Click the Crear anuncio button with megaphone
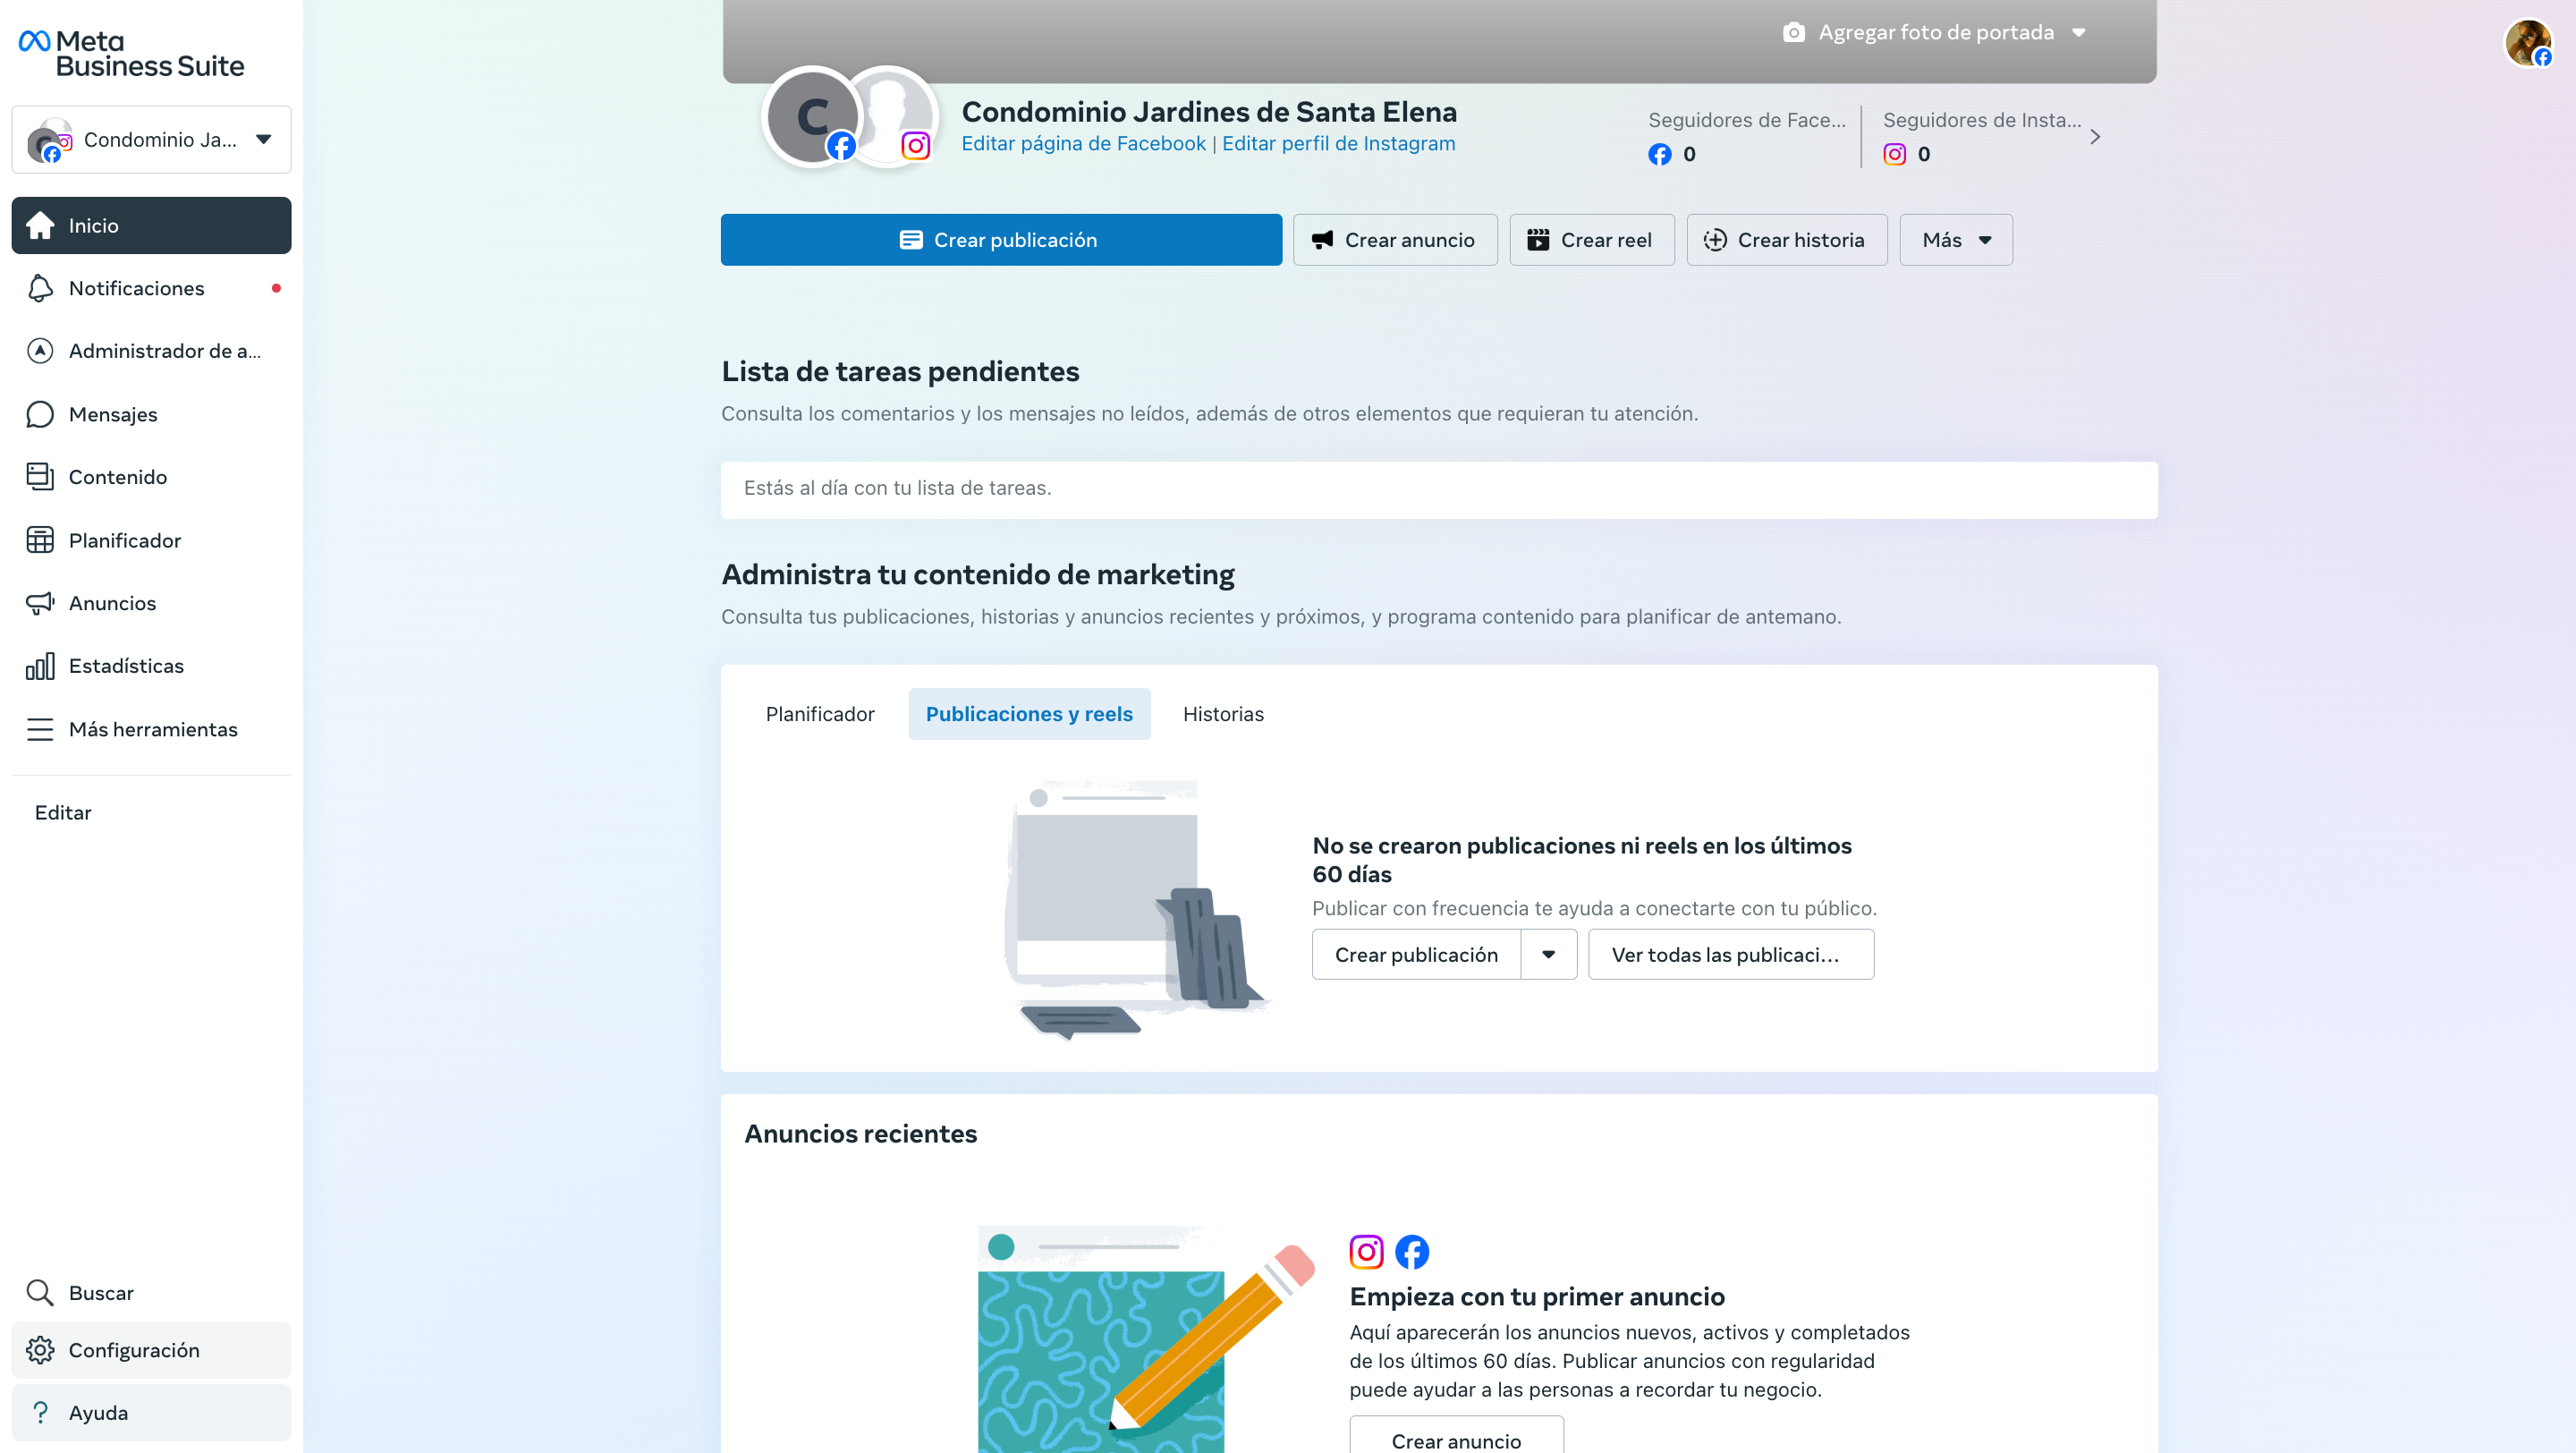Image resolution: width=2576 pixels, height=1453 pixels. [1395, 240]
